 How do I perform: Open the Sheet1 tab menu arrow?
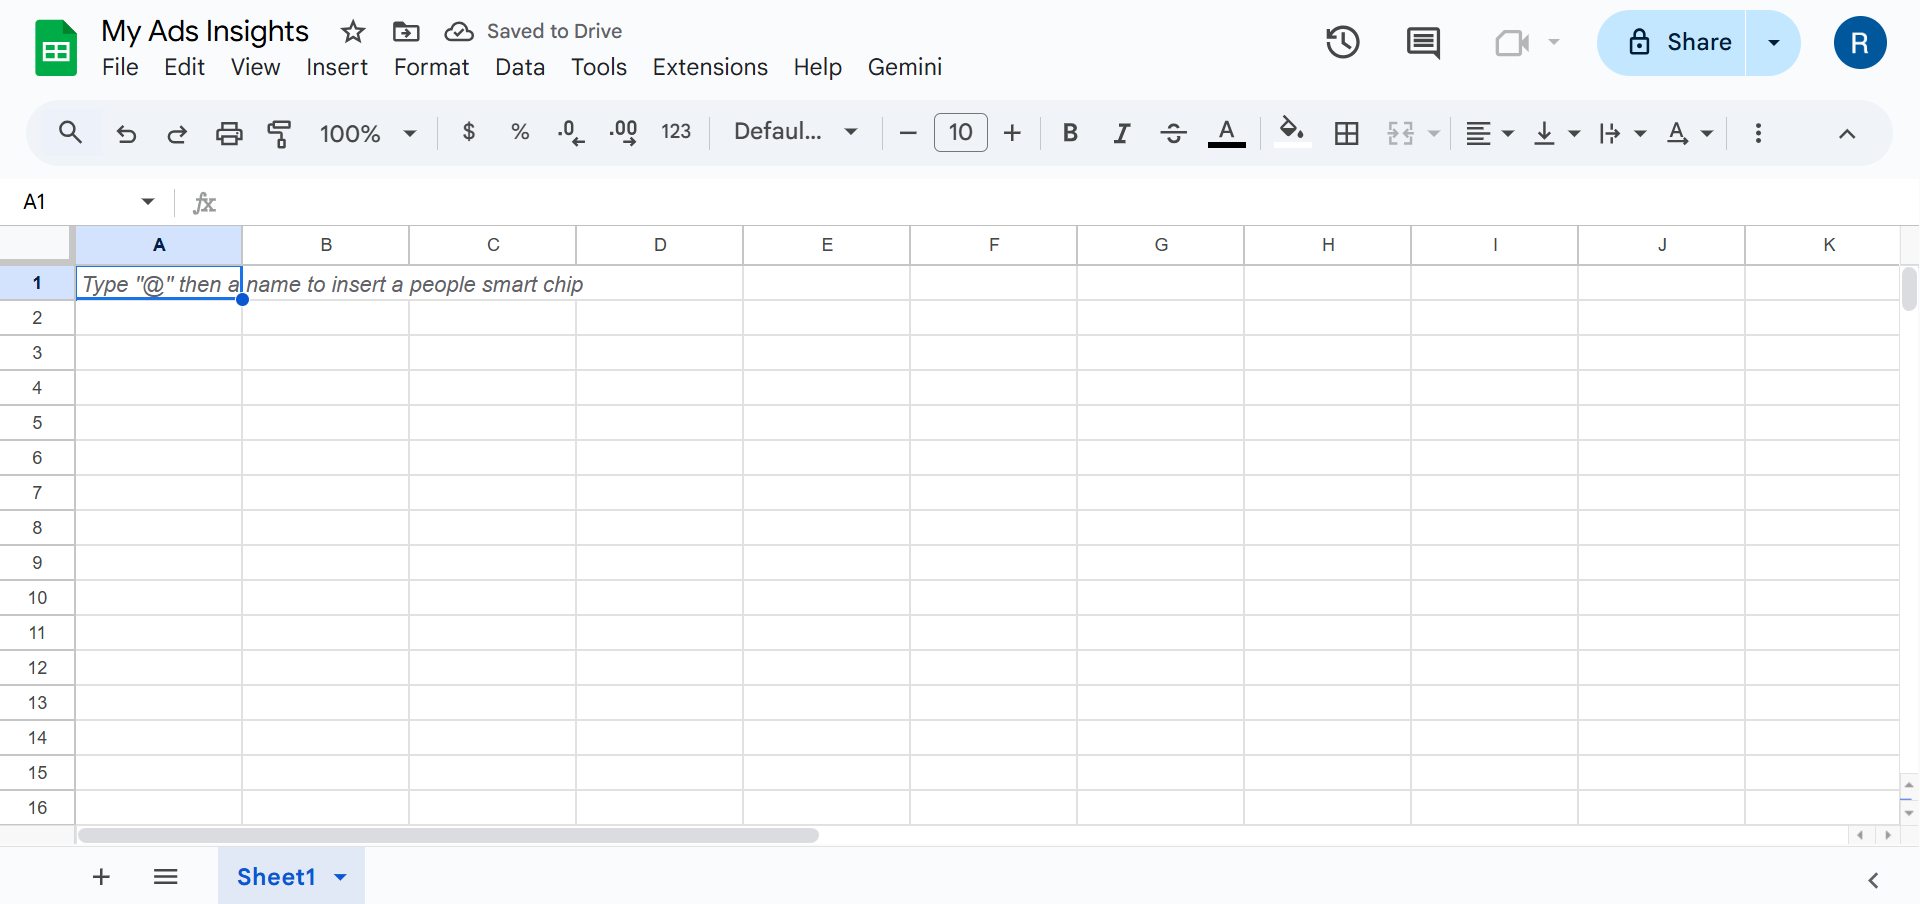(339, 876)
